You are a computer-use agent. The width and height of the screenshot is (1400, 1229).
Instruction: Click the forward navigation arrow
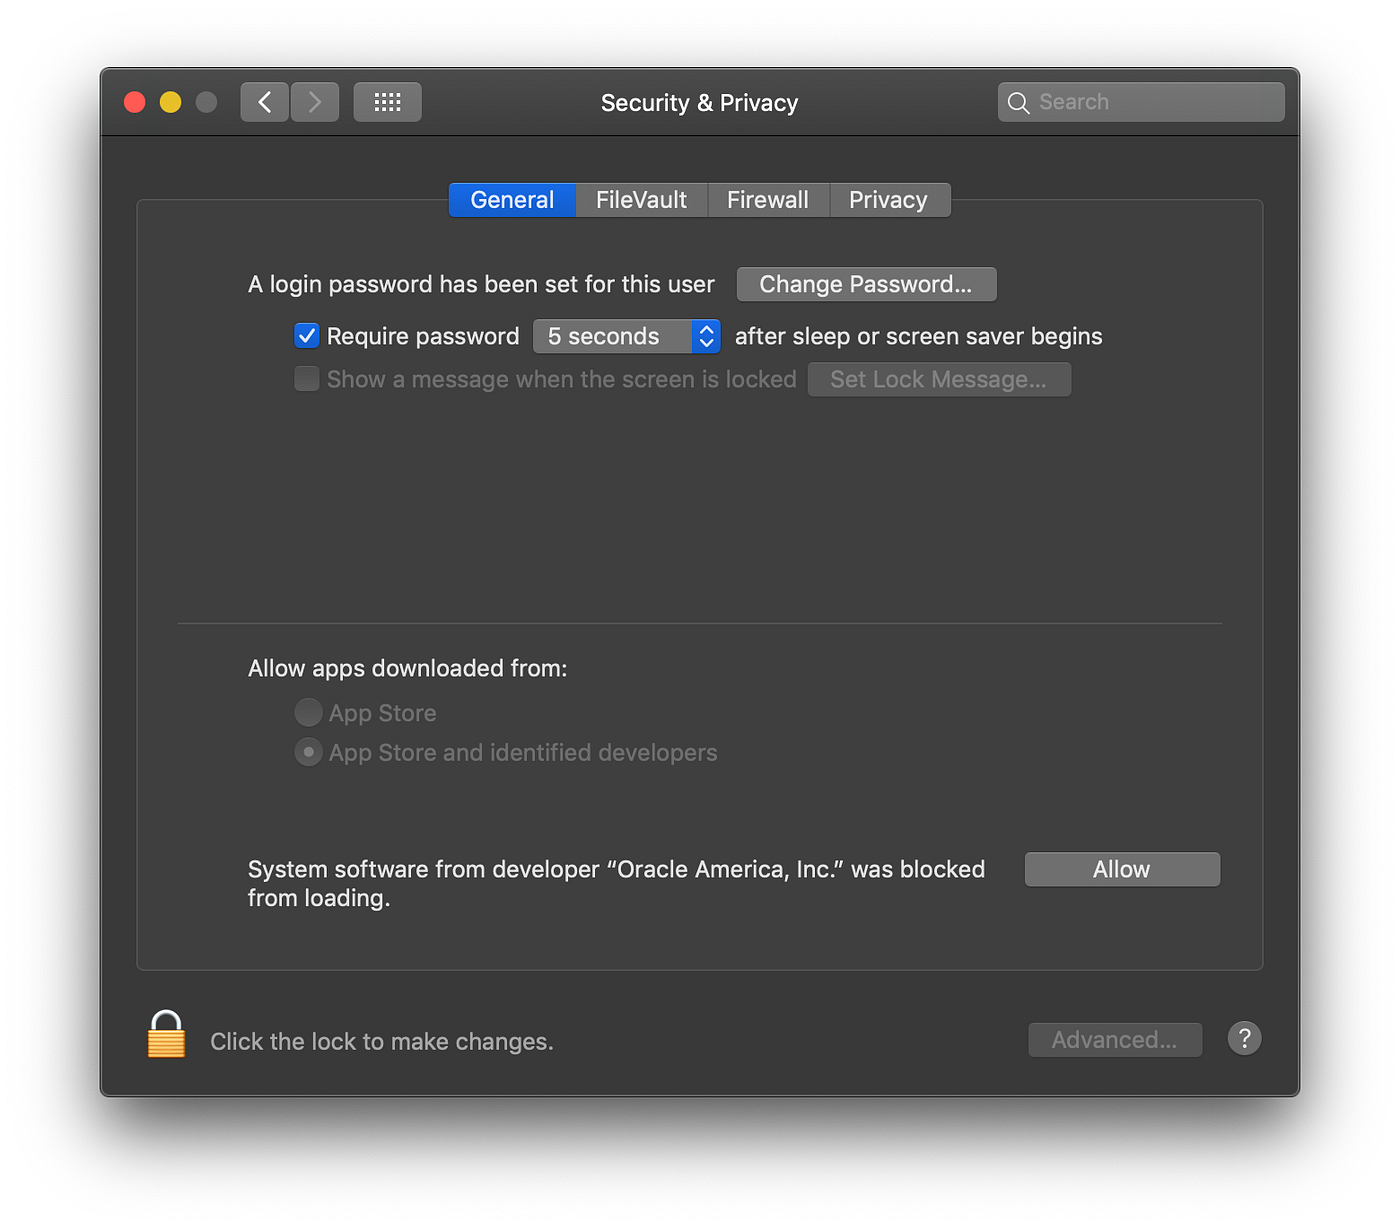[314, 101]
